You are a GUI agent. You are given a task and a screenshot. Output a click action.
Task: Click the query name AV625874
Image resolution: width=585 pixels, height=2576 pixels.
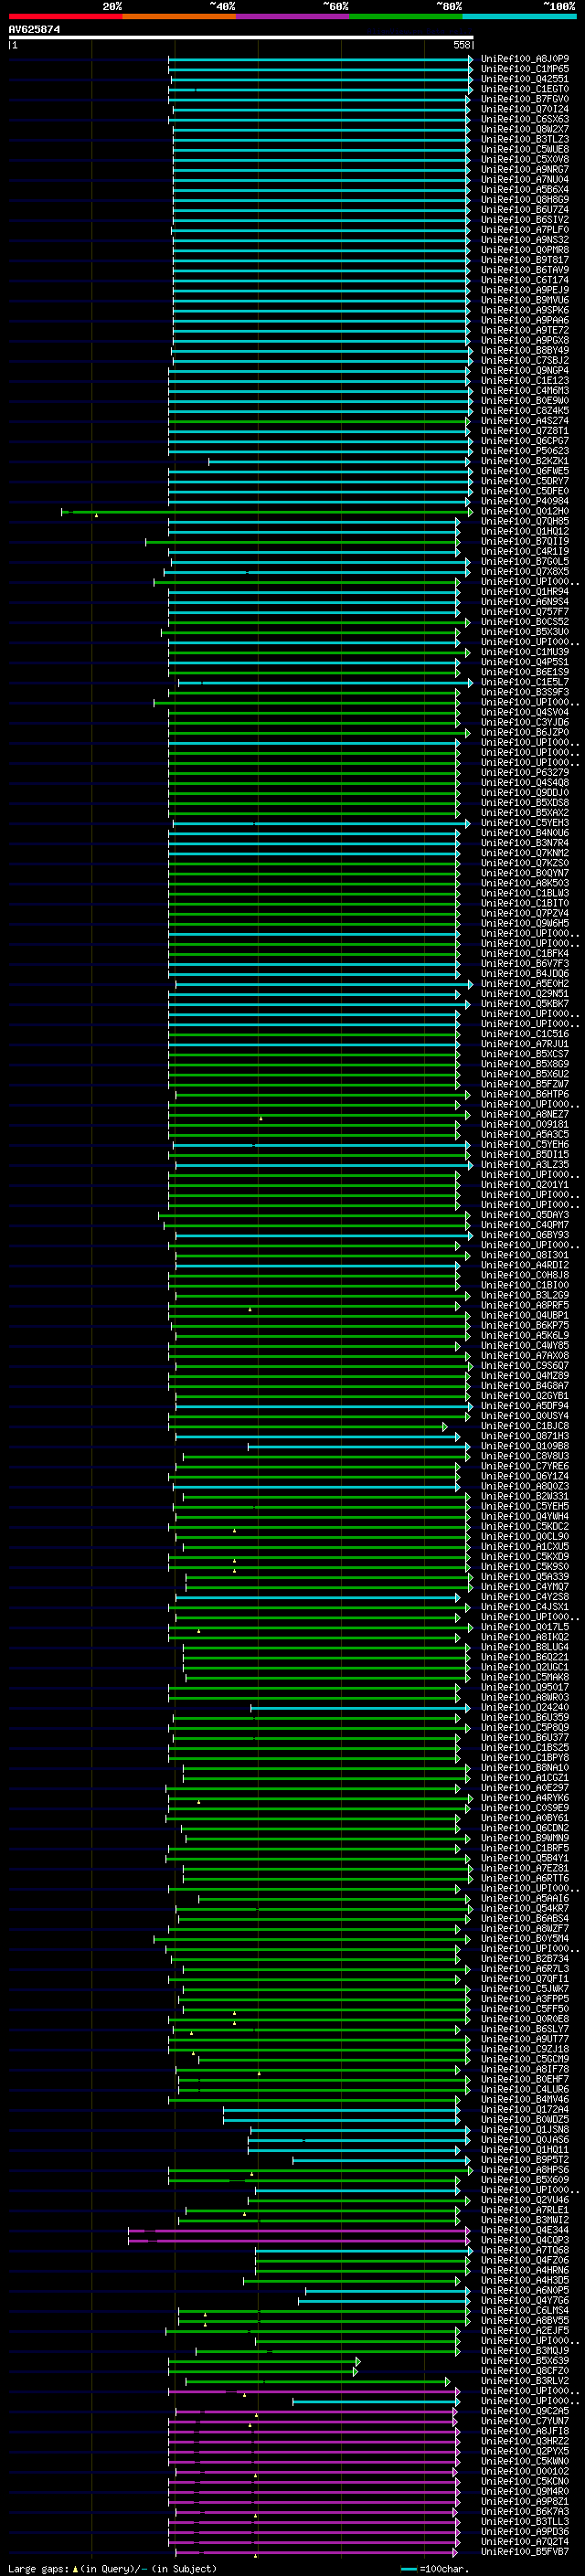[34, 30]
